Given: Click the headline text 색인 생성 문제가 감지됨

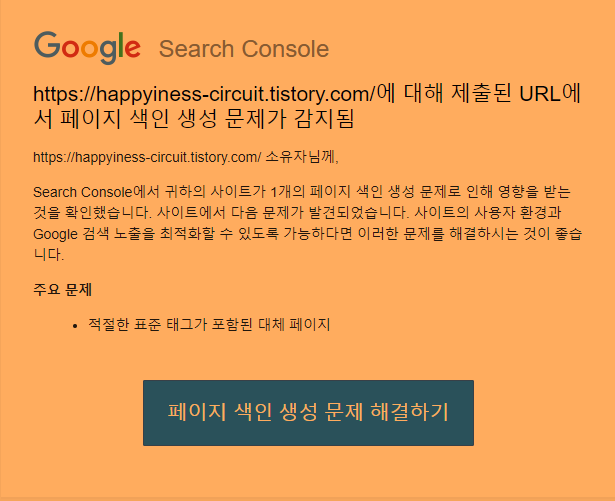Looking at the screenshot, I should (242, 118).
